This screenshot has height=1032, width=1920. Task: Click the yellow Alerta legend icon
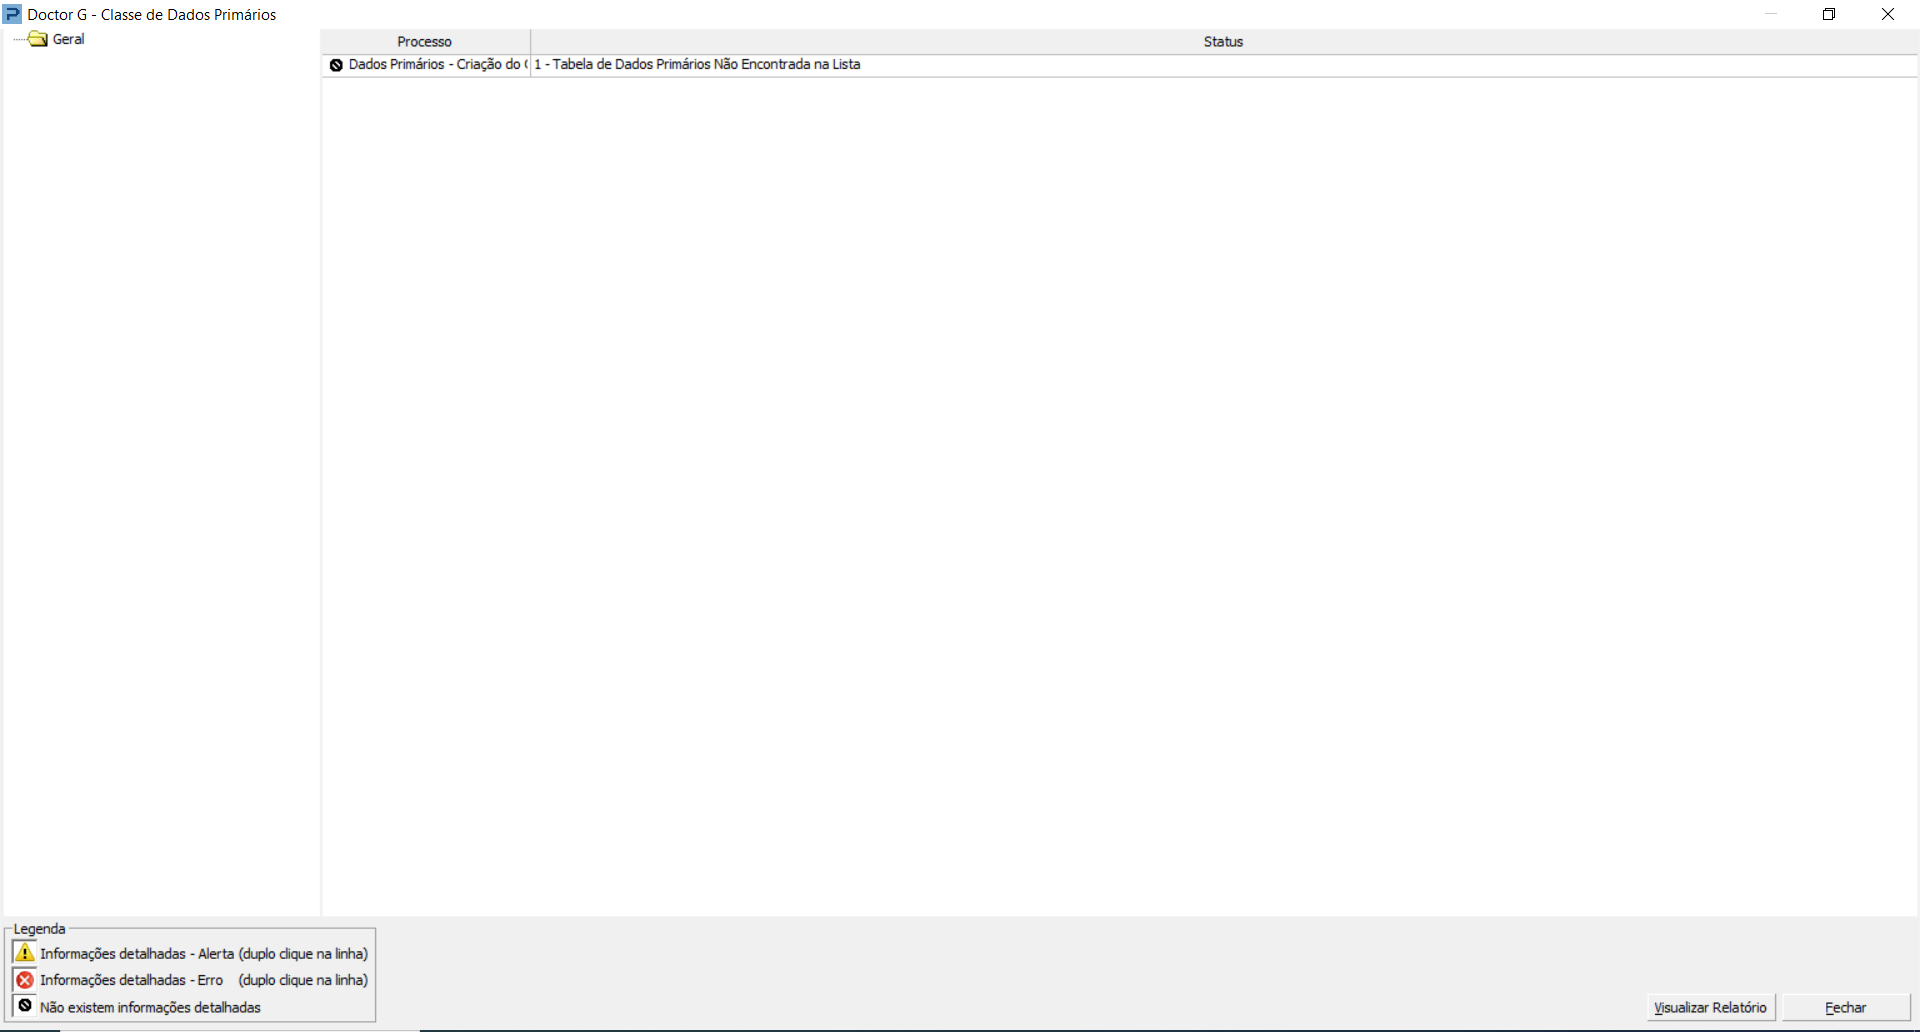point(25,953)
